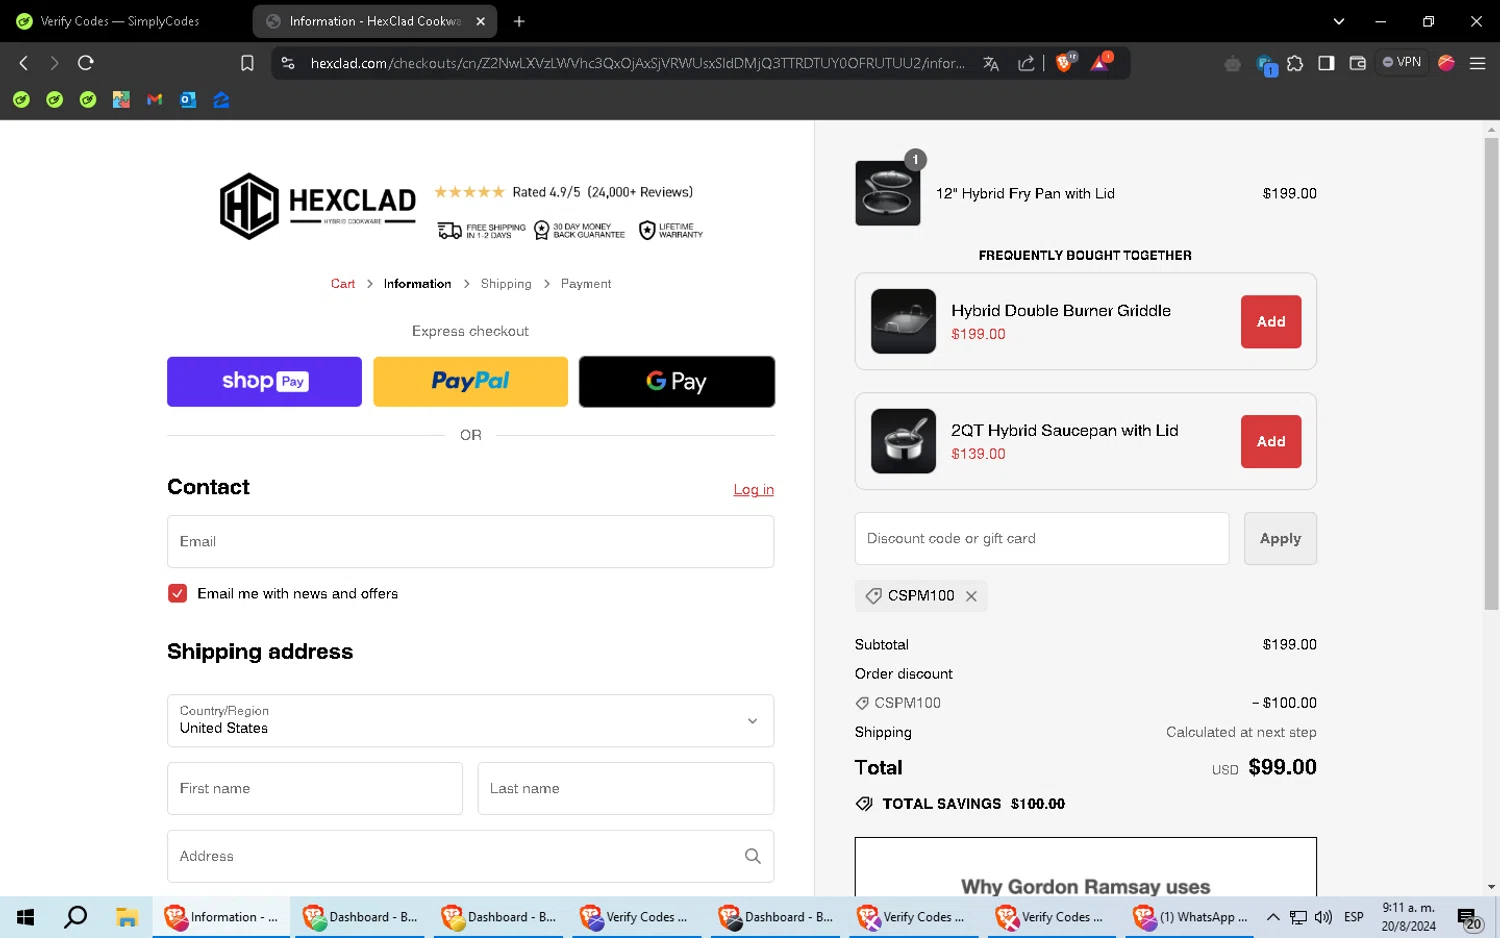Open the extensions puzzle icon
Image resolution: width=1500 pixels, height=938 pixels.
(1295, 63)
